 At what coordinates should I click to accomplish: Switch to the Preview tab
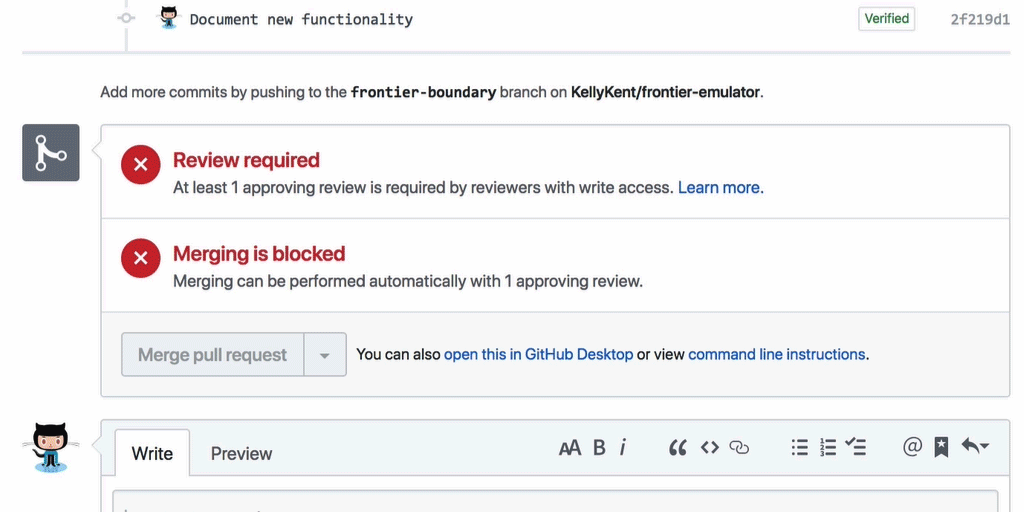(241, 454)
